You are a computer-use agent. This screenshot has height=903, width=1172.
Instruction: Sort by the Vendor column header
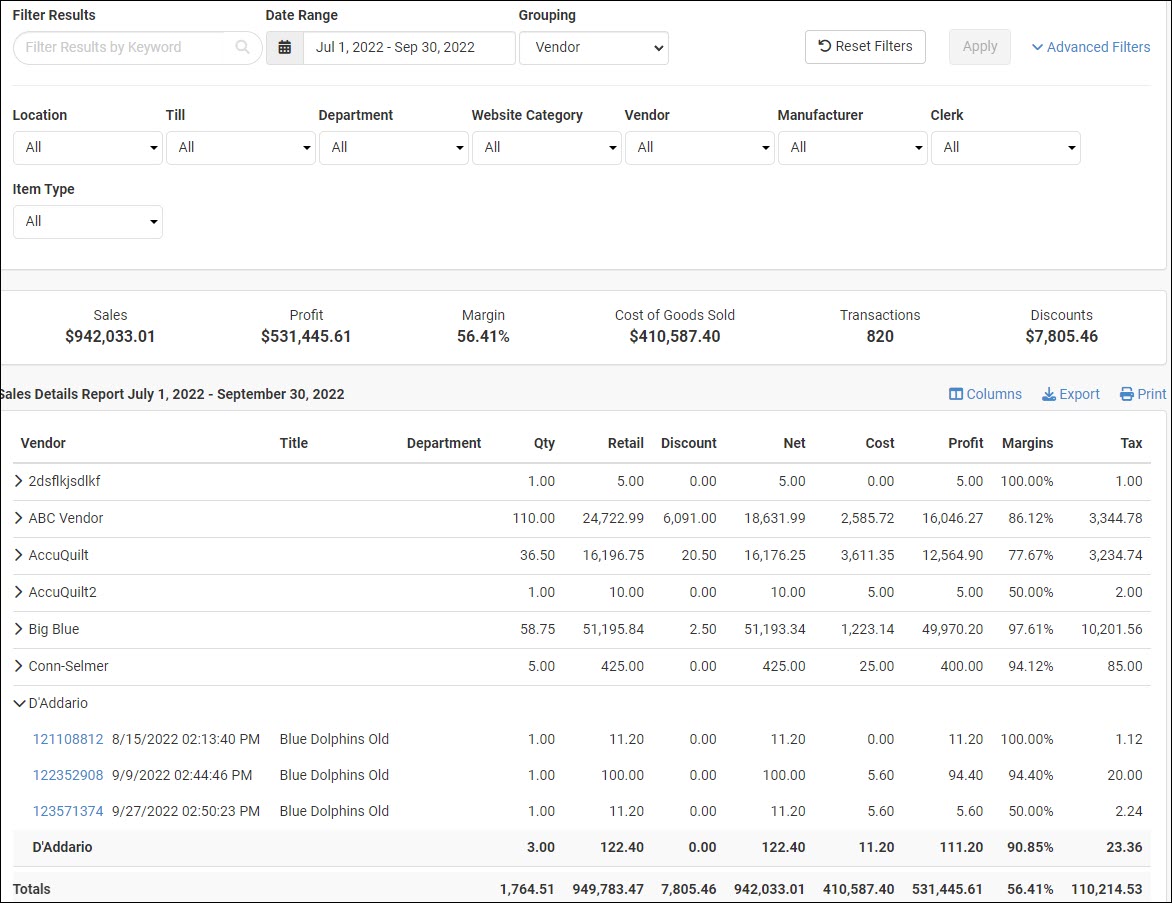point(43,443)
